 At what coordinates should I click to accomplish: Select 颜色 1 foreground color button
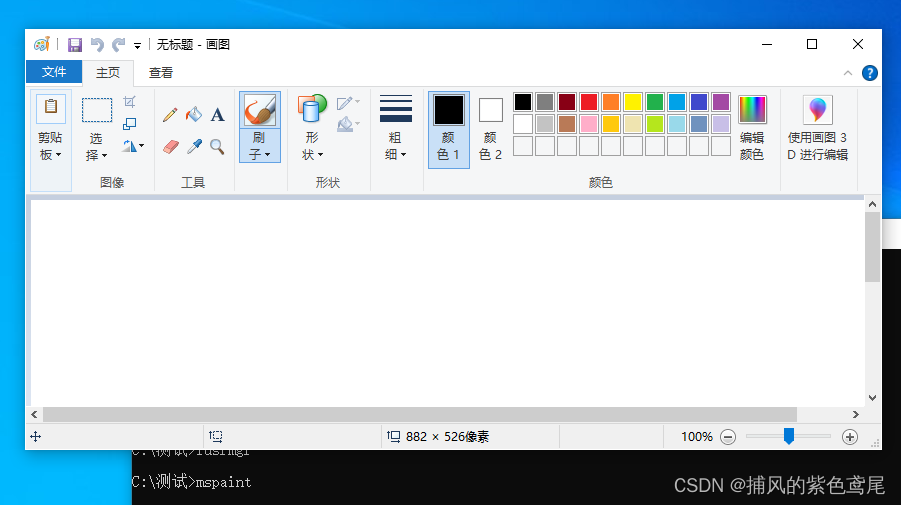coord(449,129)
